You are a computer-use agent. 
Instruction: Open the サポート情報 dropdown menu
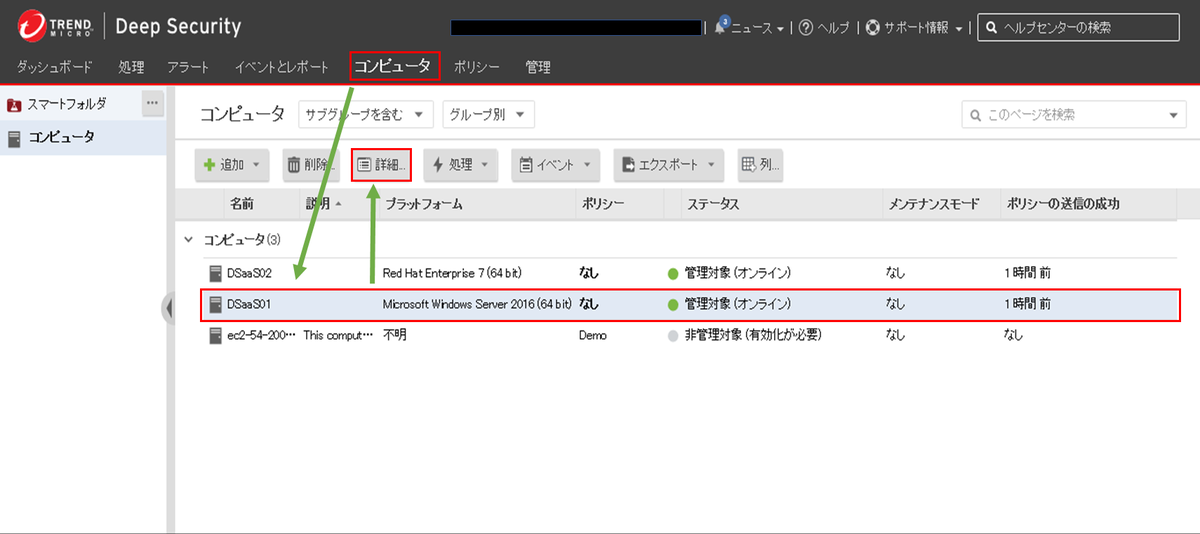(922, 28)
